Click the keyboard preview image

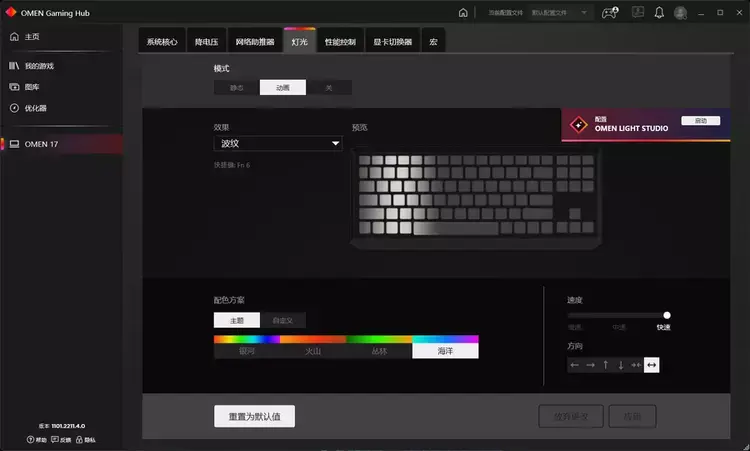click(476, 198)
